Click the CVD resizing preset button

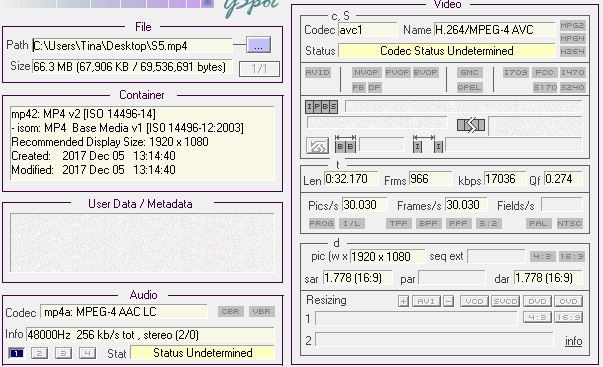coord(568,301)
